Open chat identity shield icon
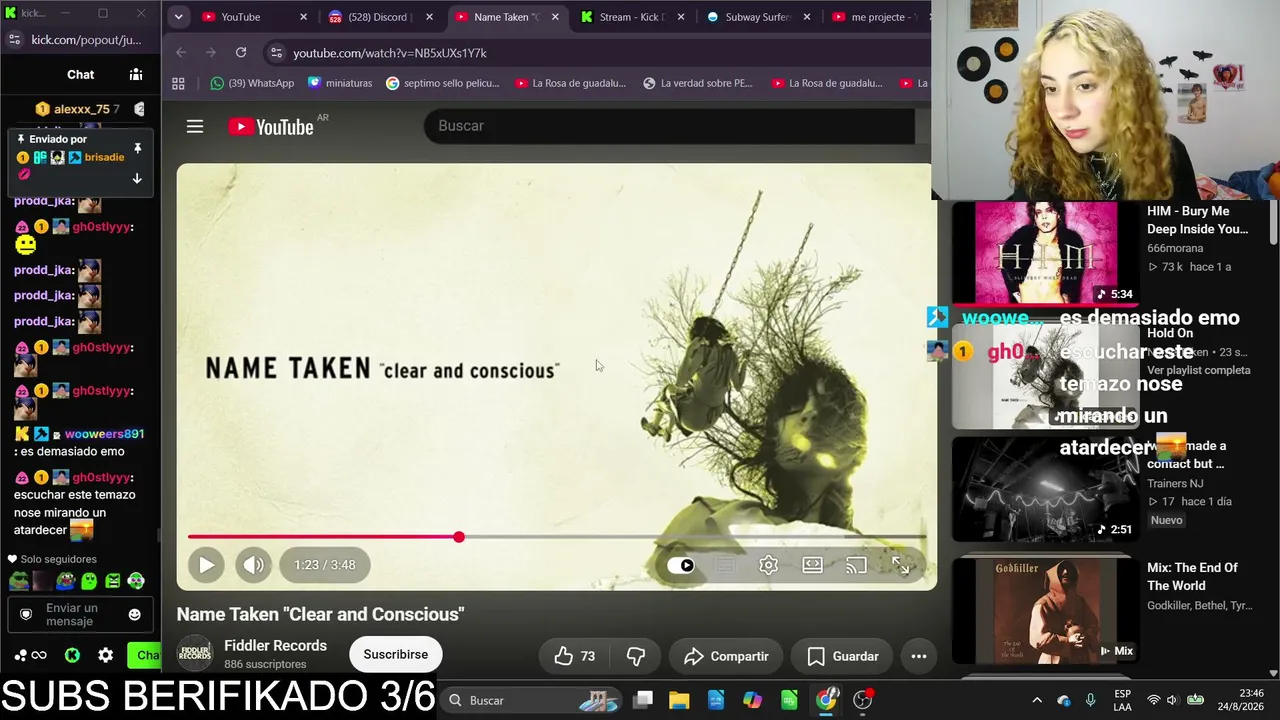The height and width of the screenshot is (720, 1280). pyautogui.click(x=26, y=614)
